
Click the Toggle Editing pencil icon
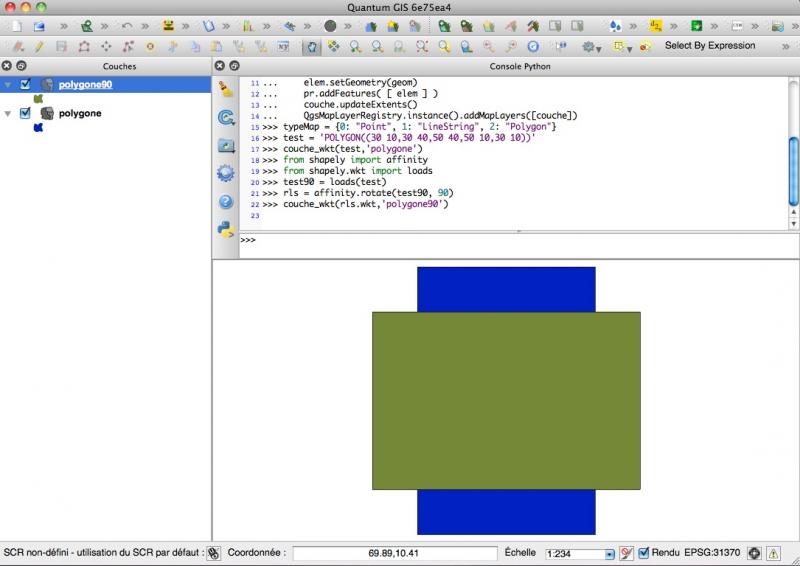(x=39, y=46)
